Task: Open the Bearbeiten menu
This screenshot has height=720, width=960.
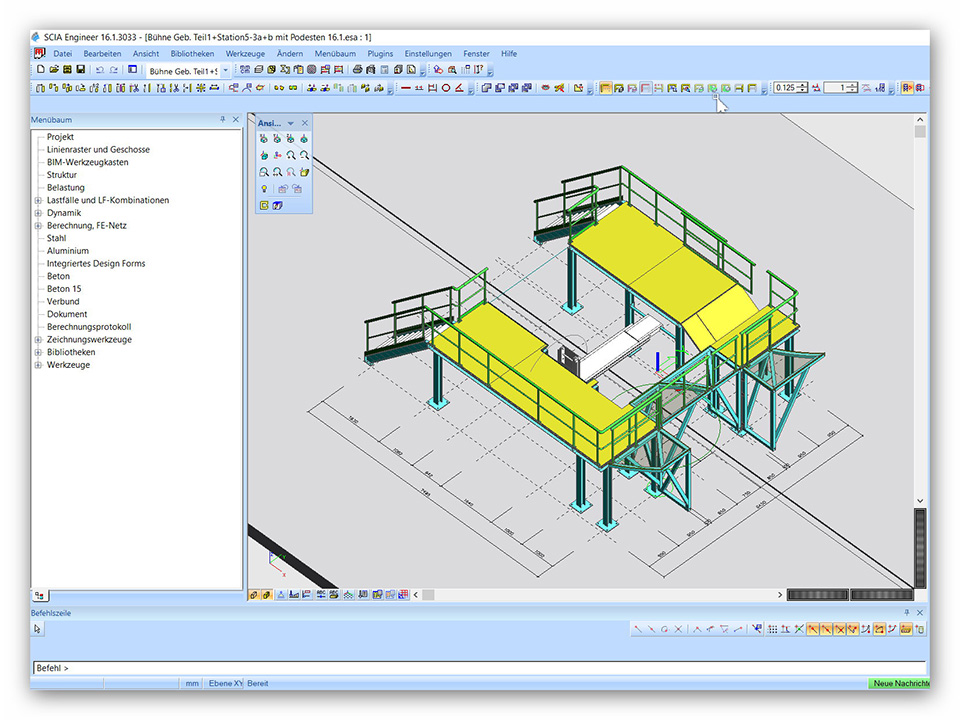Action: (x=102, y=53)
